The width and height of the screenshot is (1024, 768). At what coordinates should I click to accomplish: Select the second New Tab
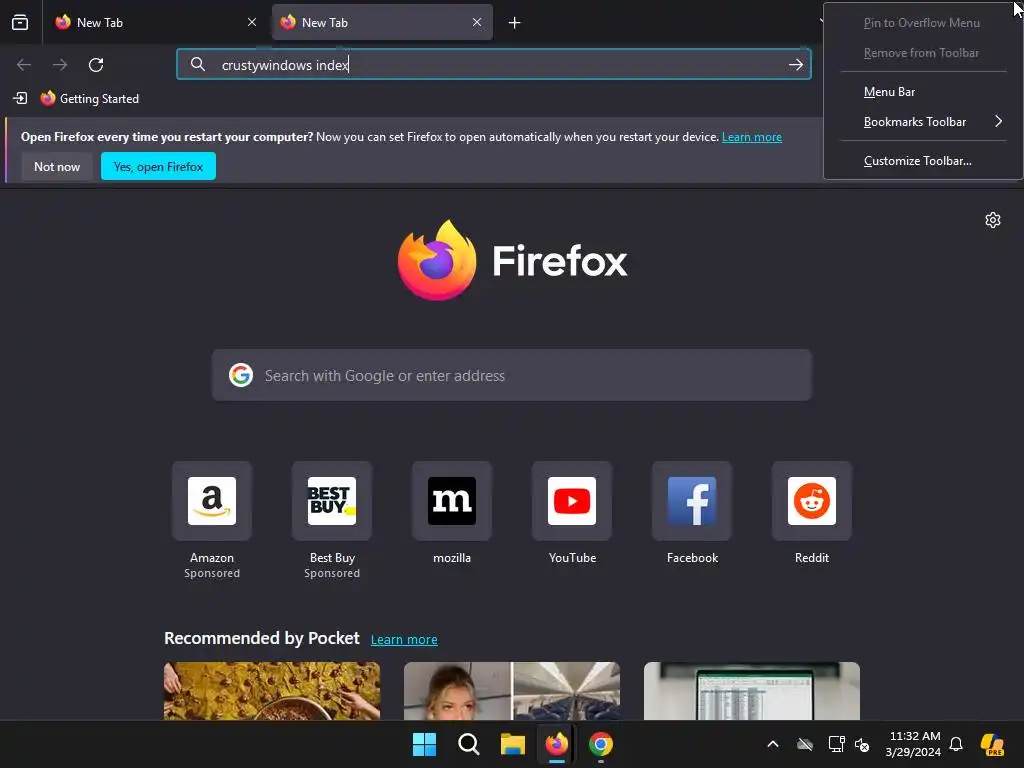382,23
